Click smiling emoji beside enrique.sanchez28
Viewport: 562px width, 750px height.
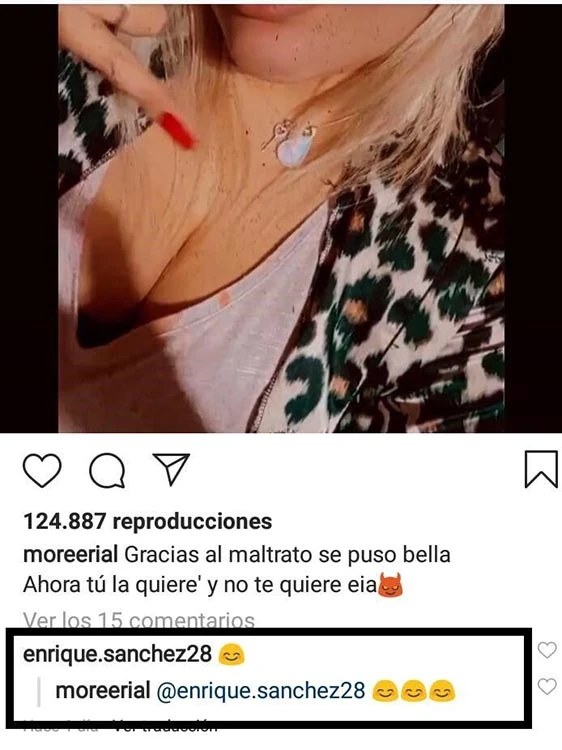point(231,654)
